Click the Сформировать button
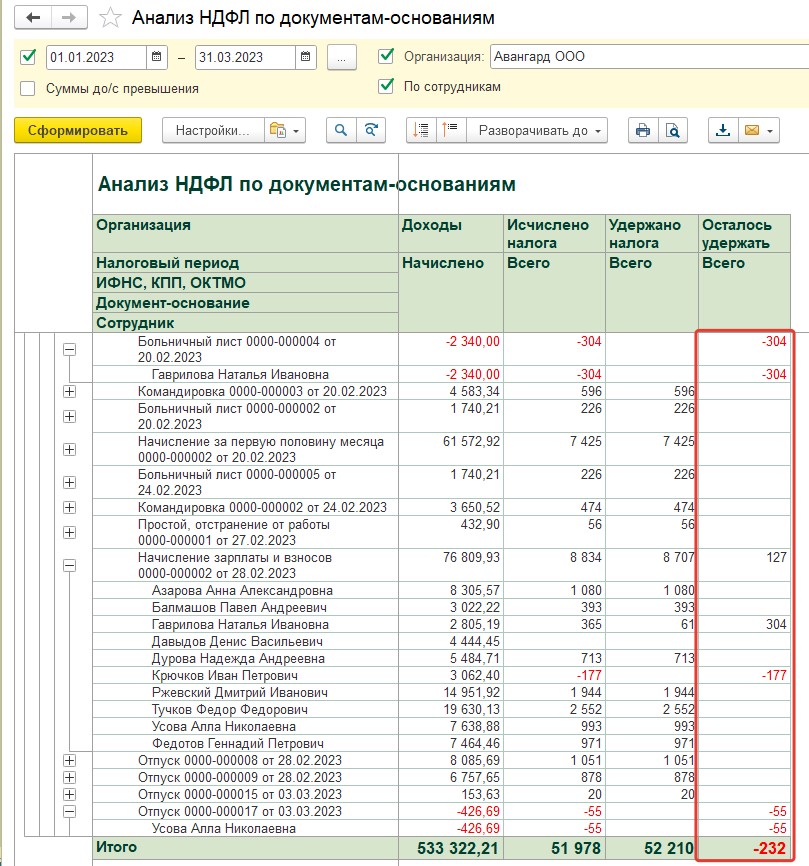 click(78, 131)
